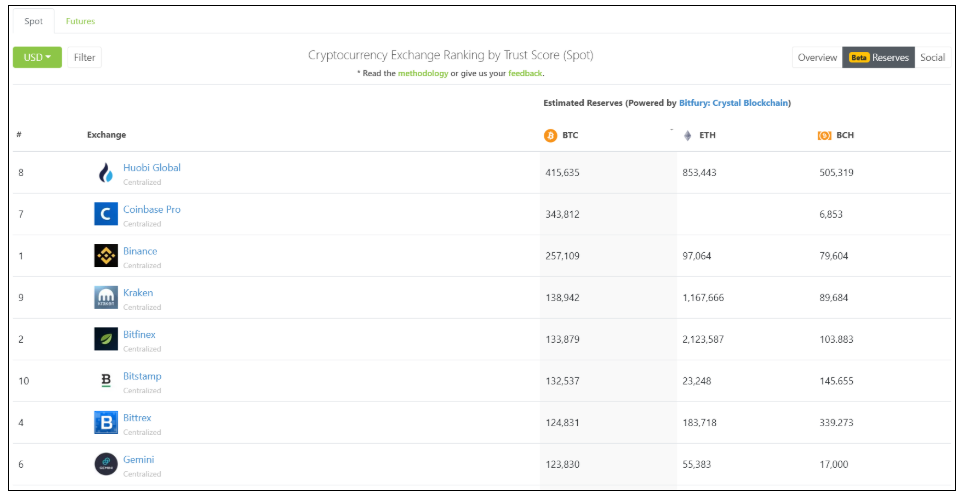Click the Binance logo icon
Screen dimensions: 961x498
(x=106, y=255)
